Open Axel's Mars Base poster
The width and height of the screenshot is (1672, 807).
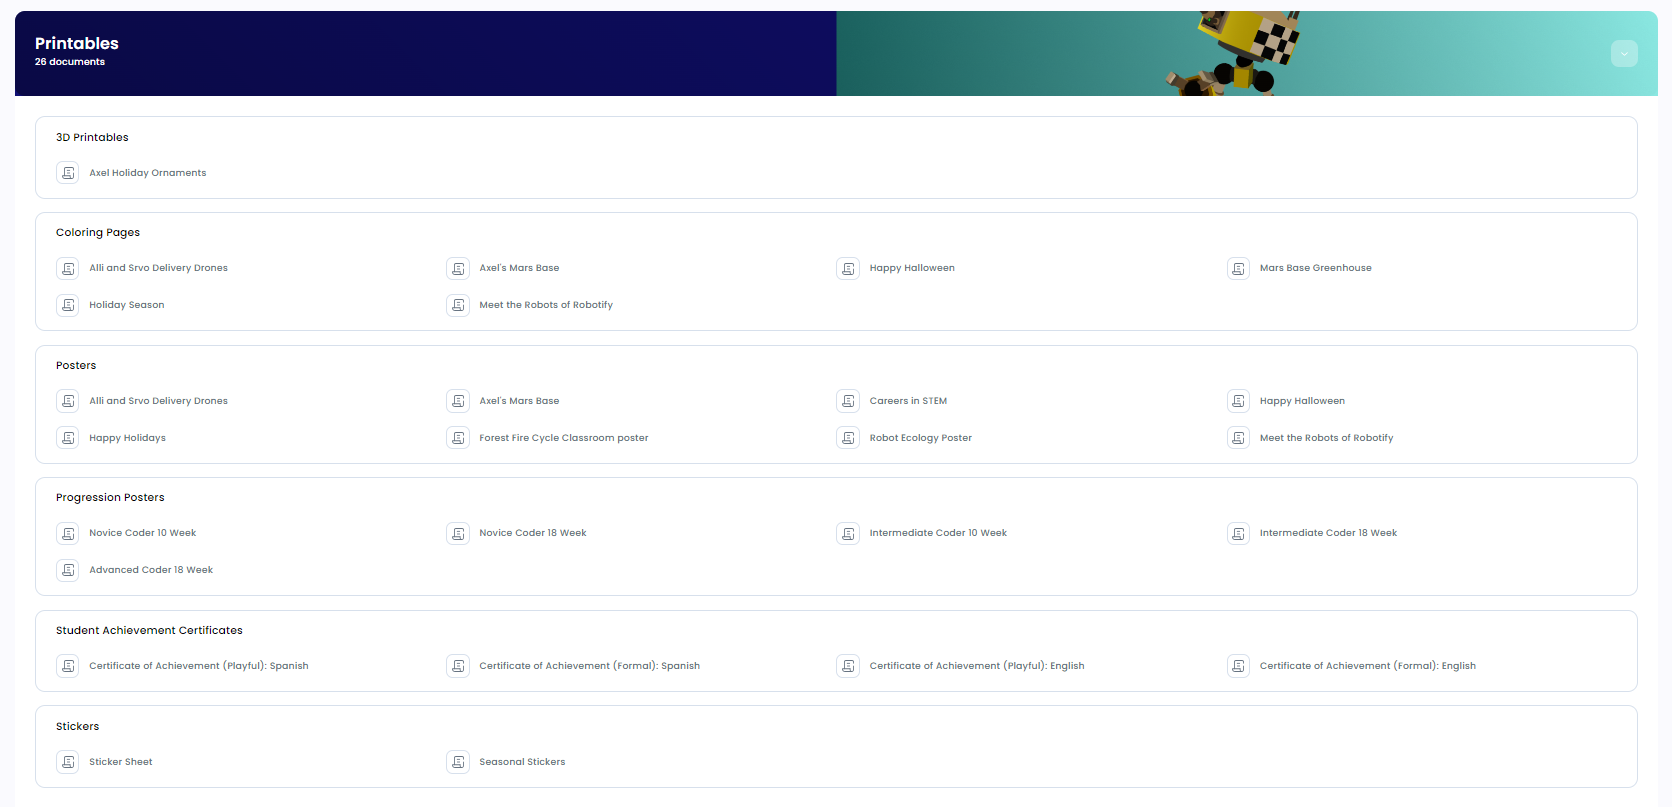pos(519,401)
